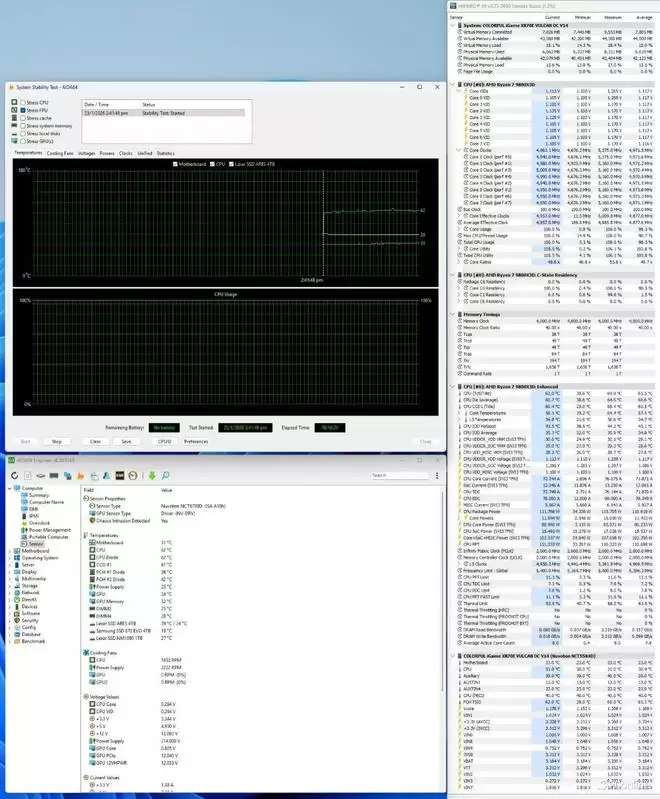The width and height of the screenshot is (660, 799).
Task: Enable Stress system memory checkbox
Action: tap(23, 126)
